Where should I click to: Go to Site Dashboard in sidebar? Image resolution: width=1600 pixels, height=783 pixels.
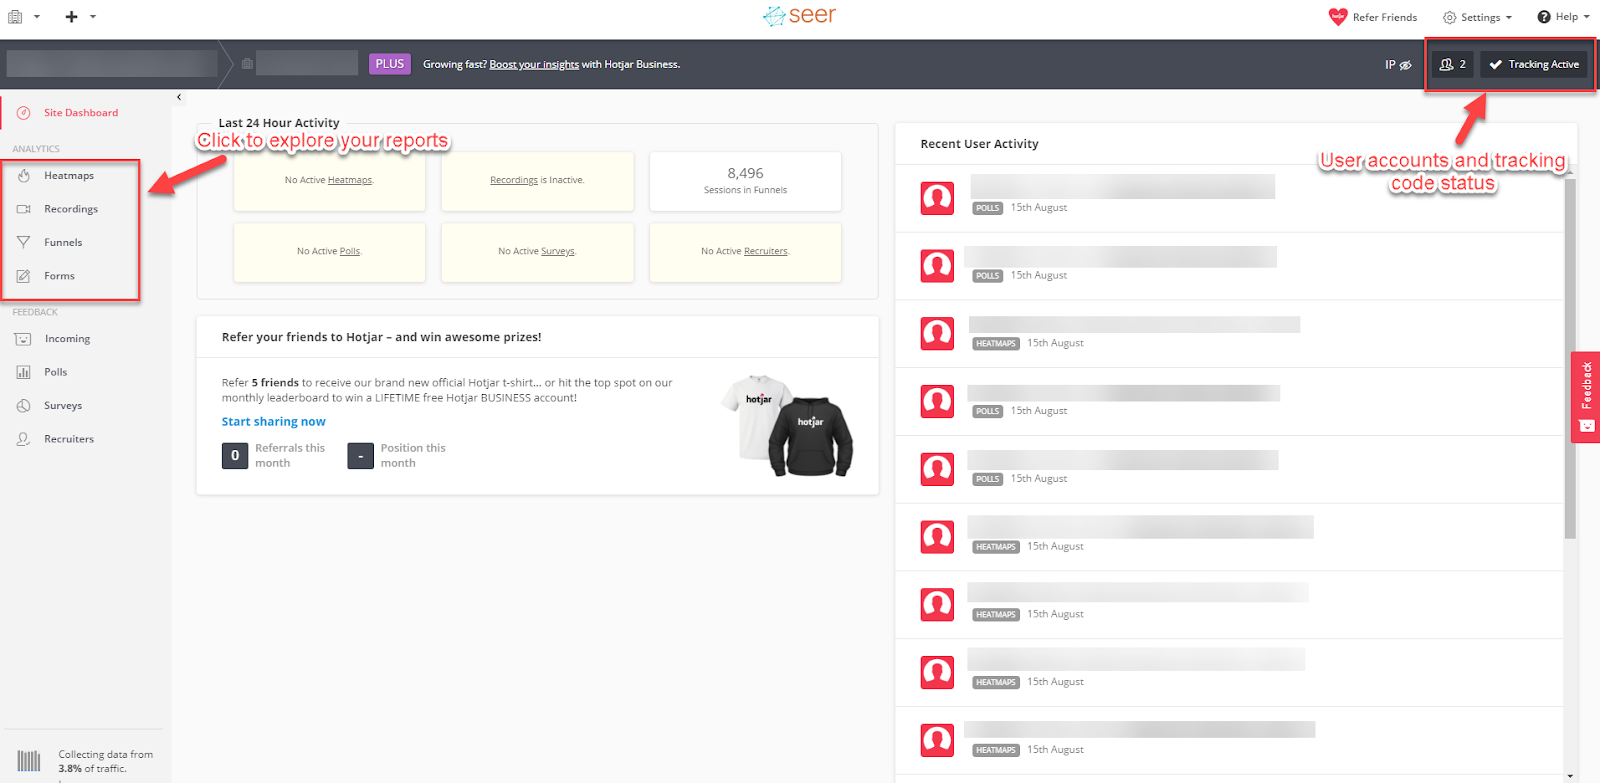[x=80, y=113]
